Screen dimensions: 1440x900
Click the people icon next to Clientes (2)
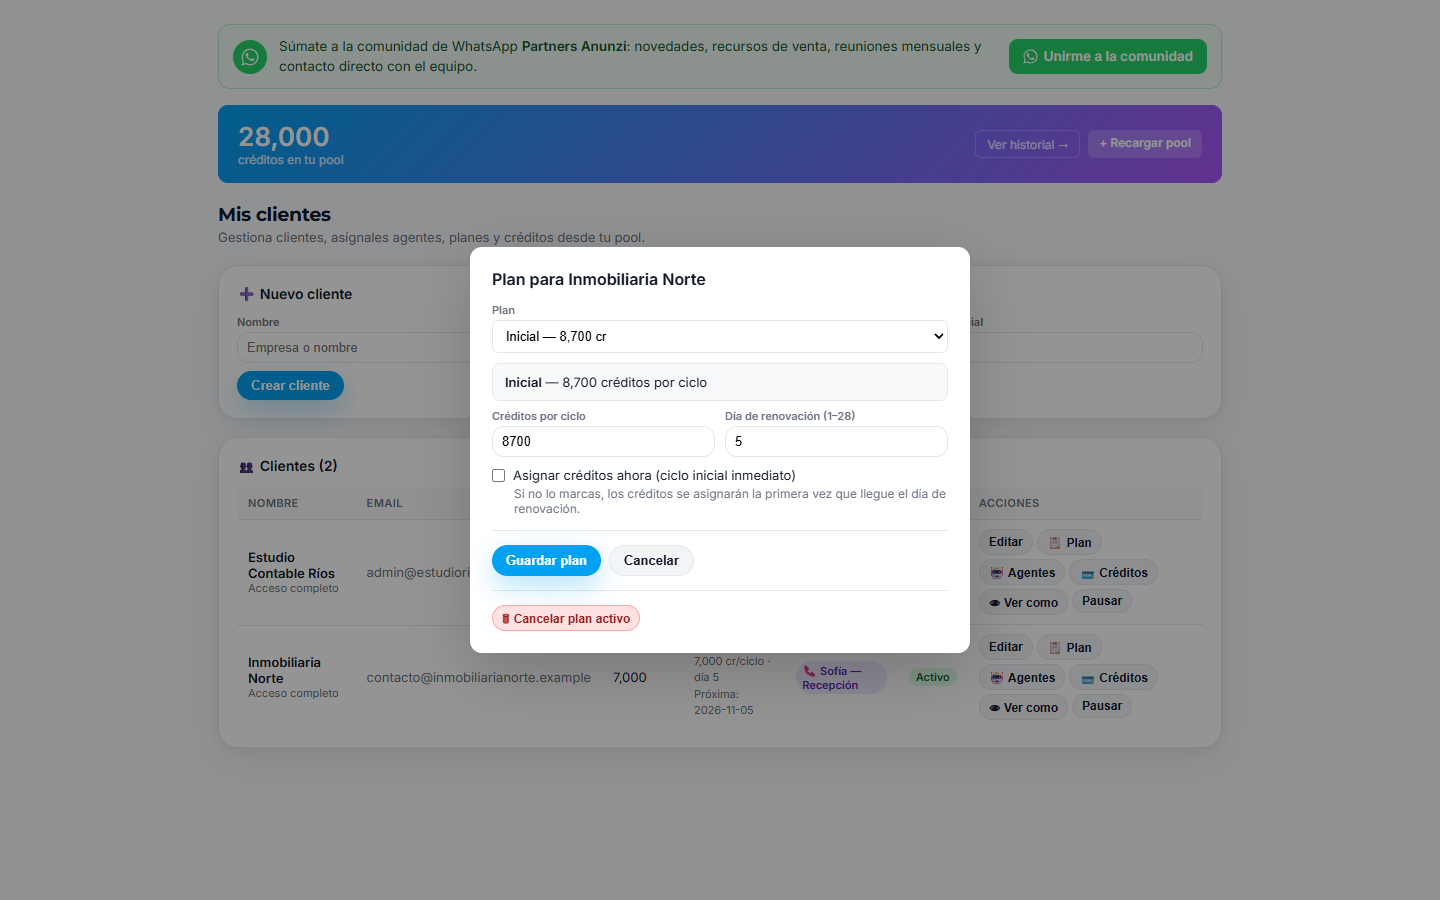pyautogui.click(x=246, y=467)
